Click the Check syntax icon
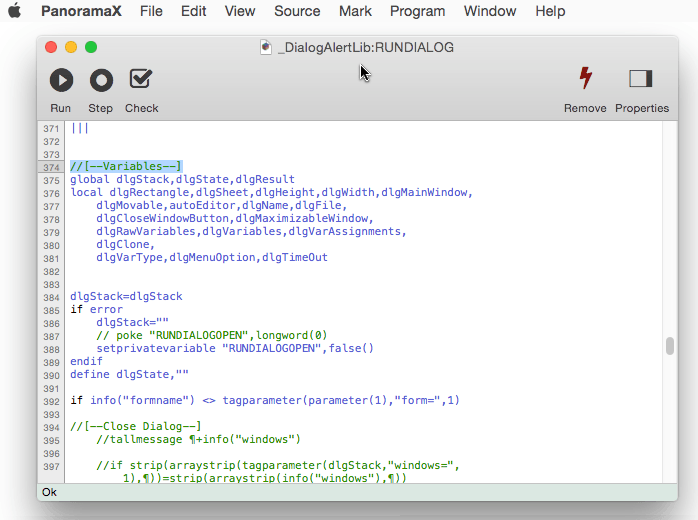Viewport: 698px width, 520px height. coord(141,79)
